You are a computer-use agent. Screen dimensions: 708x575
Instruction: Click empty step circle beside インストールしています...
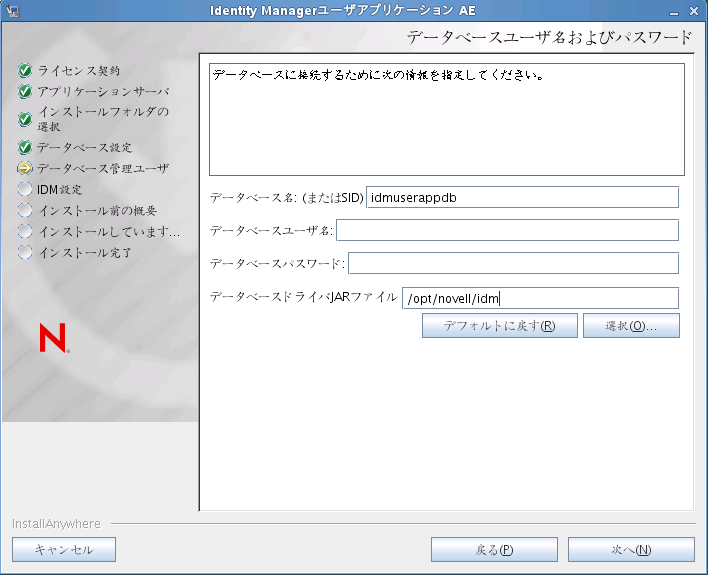click(25, 232)
